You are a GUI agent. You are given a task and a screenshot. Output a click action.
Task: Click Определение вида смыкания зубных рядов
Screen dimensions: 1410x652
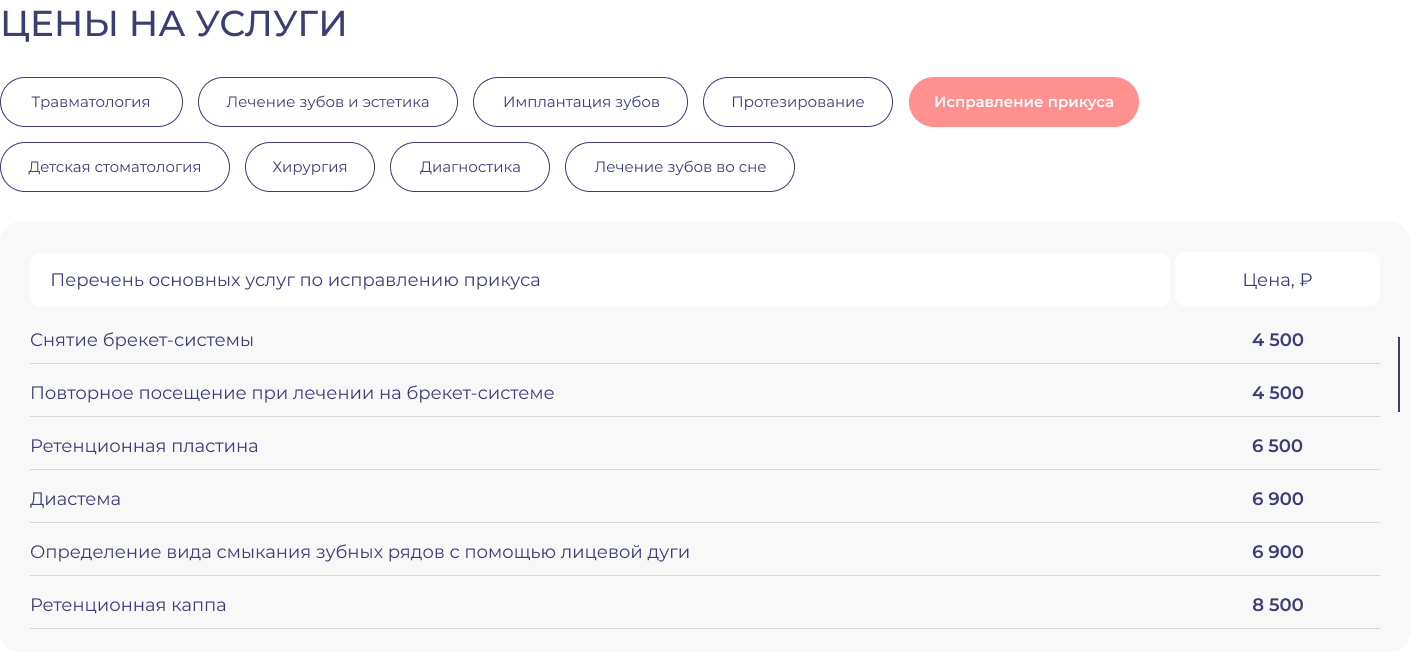tap(360, 552)
